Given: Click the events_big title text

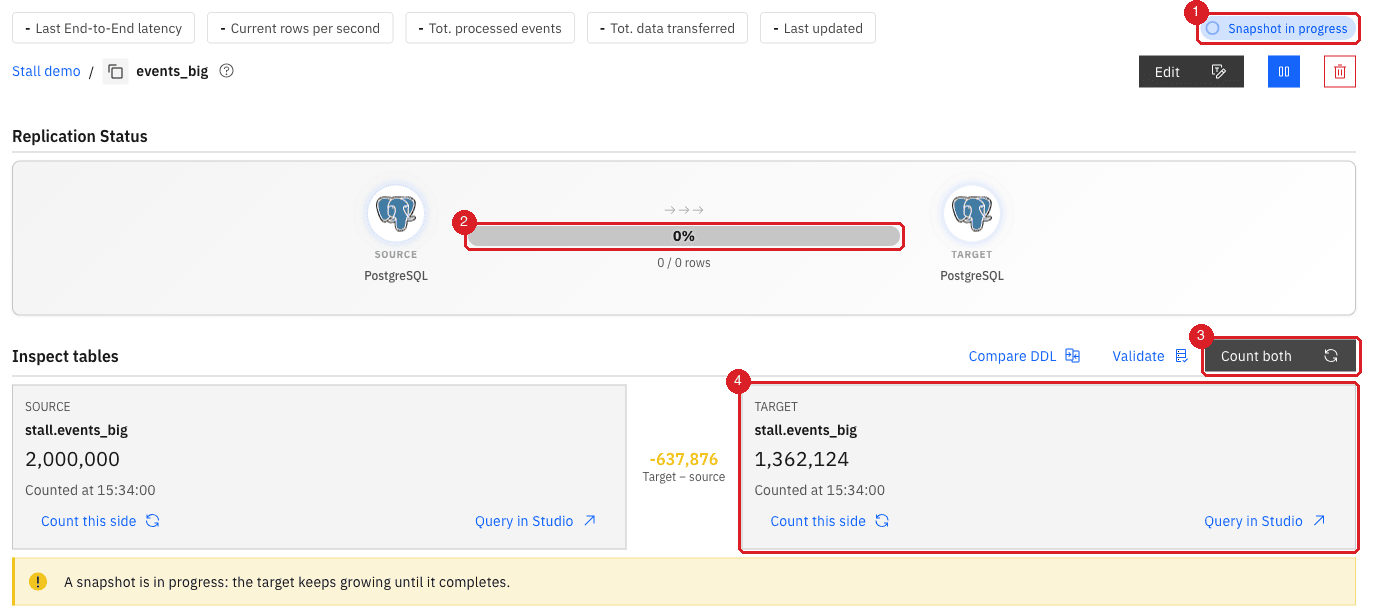Looking at the screenshot, I should (x=172, y=72).
